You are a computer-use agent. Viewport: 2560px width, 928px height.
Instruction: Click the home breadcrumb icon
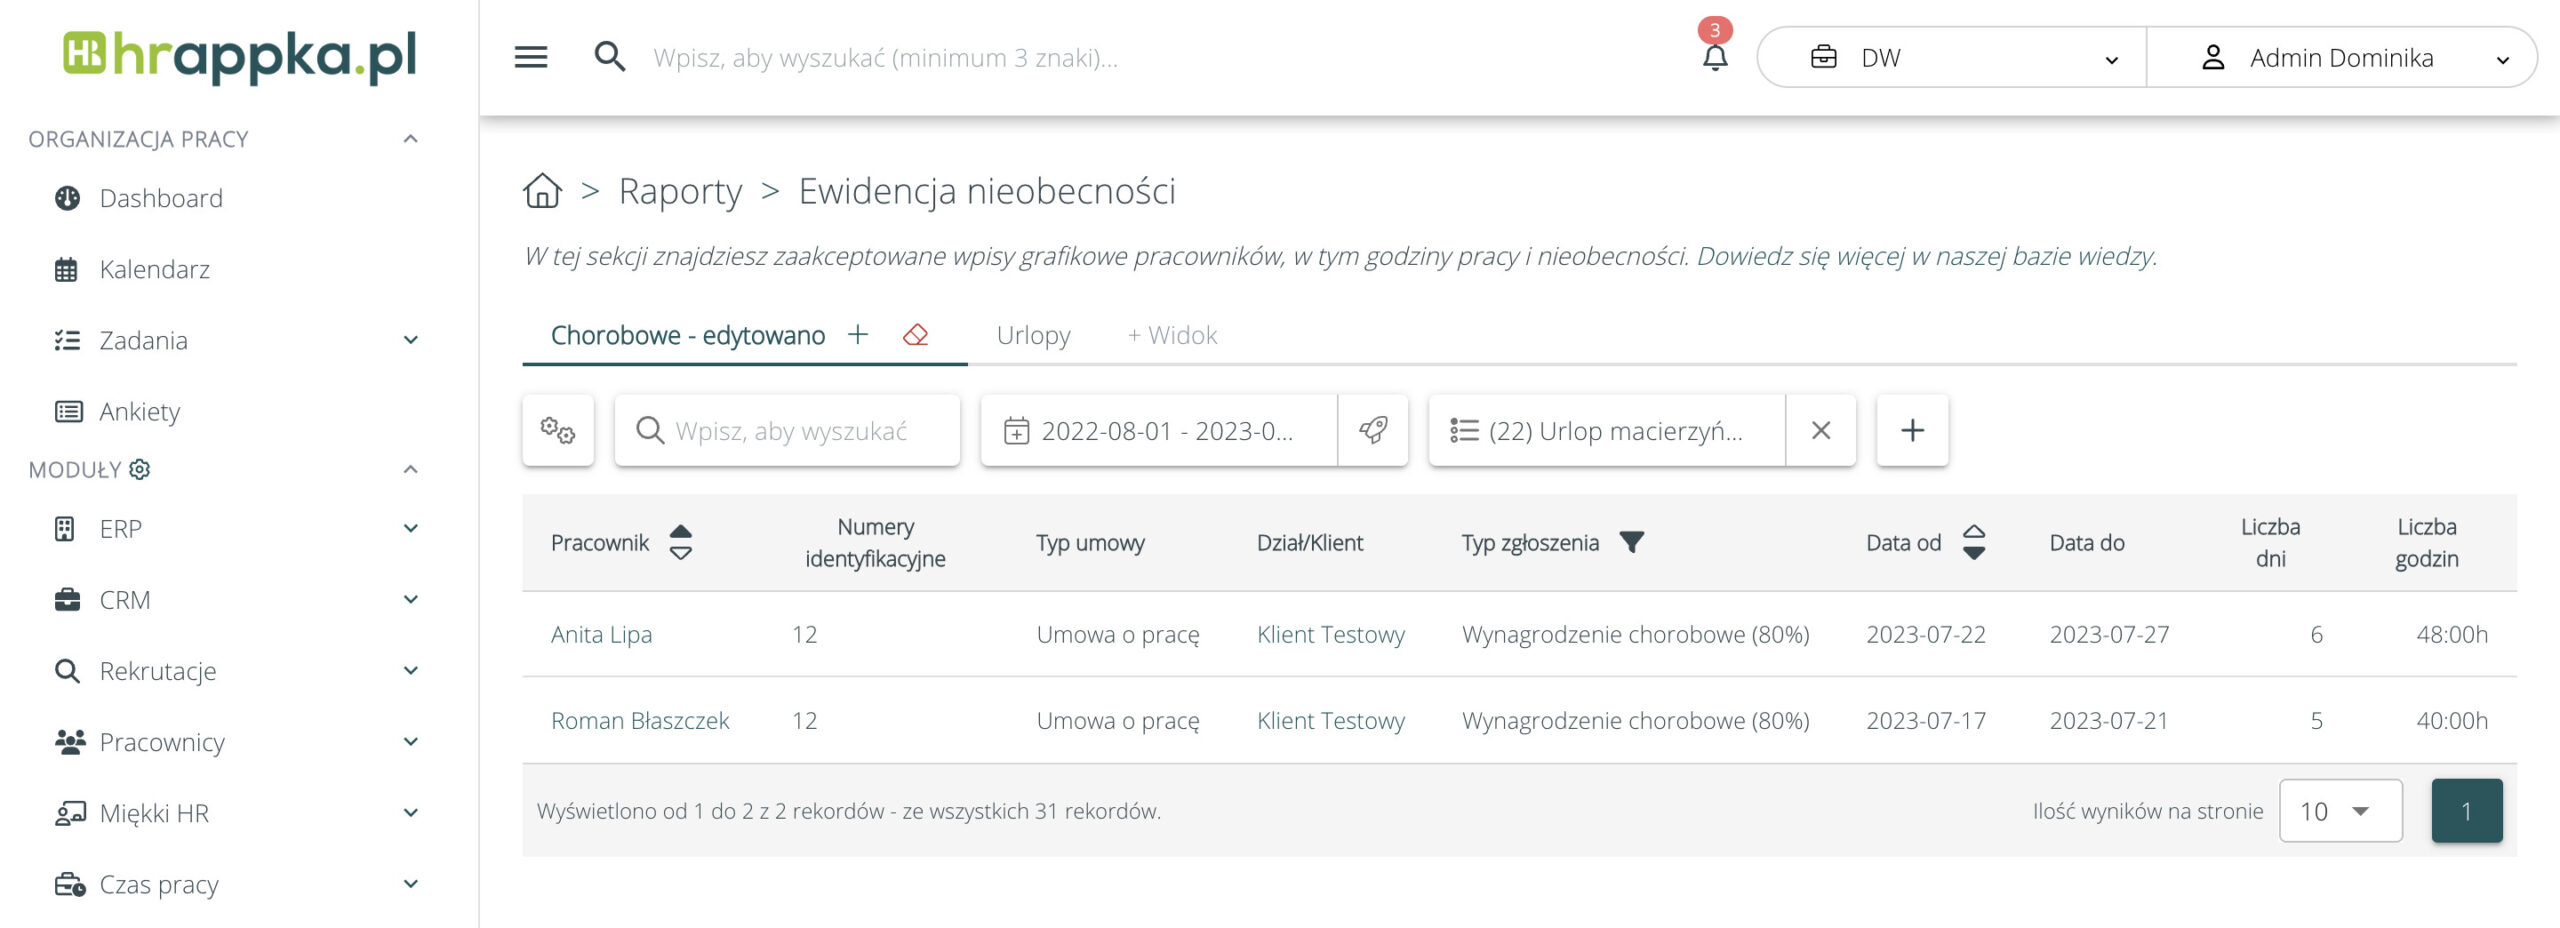coord(542,190)
